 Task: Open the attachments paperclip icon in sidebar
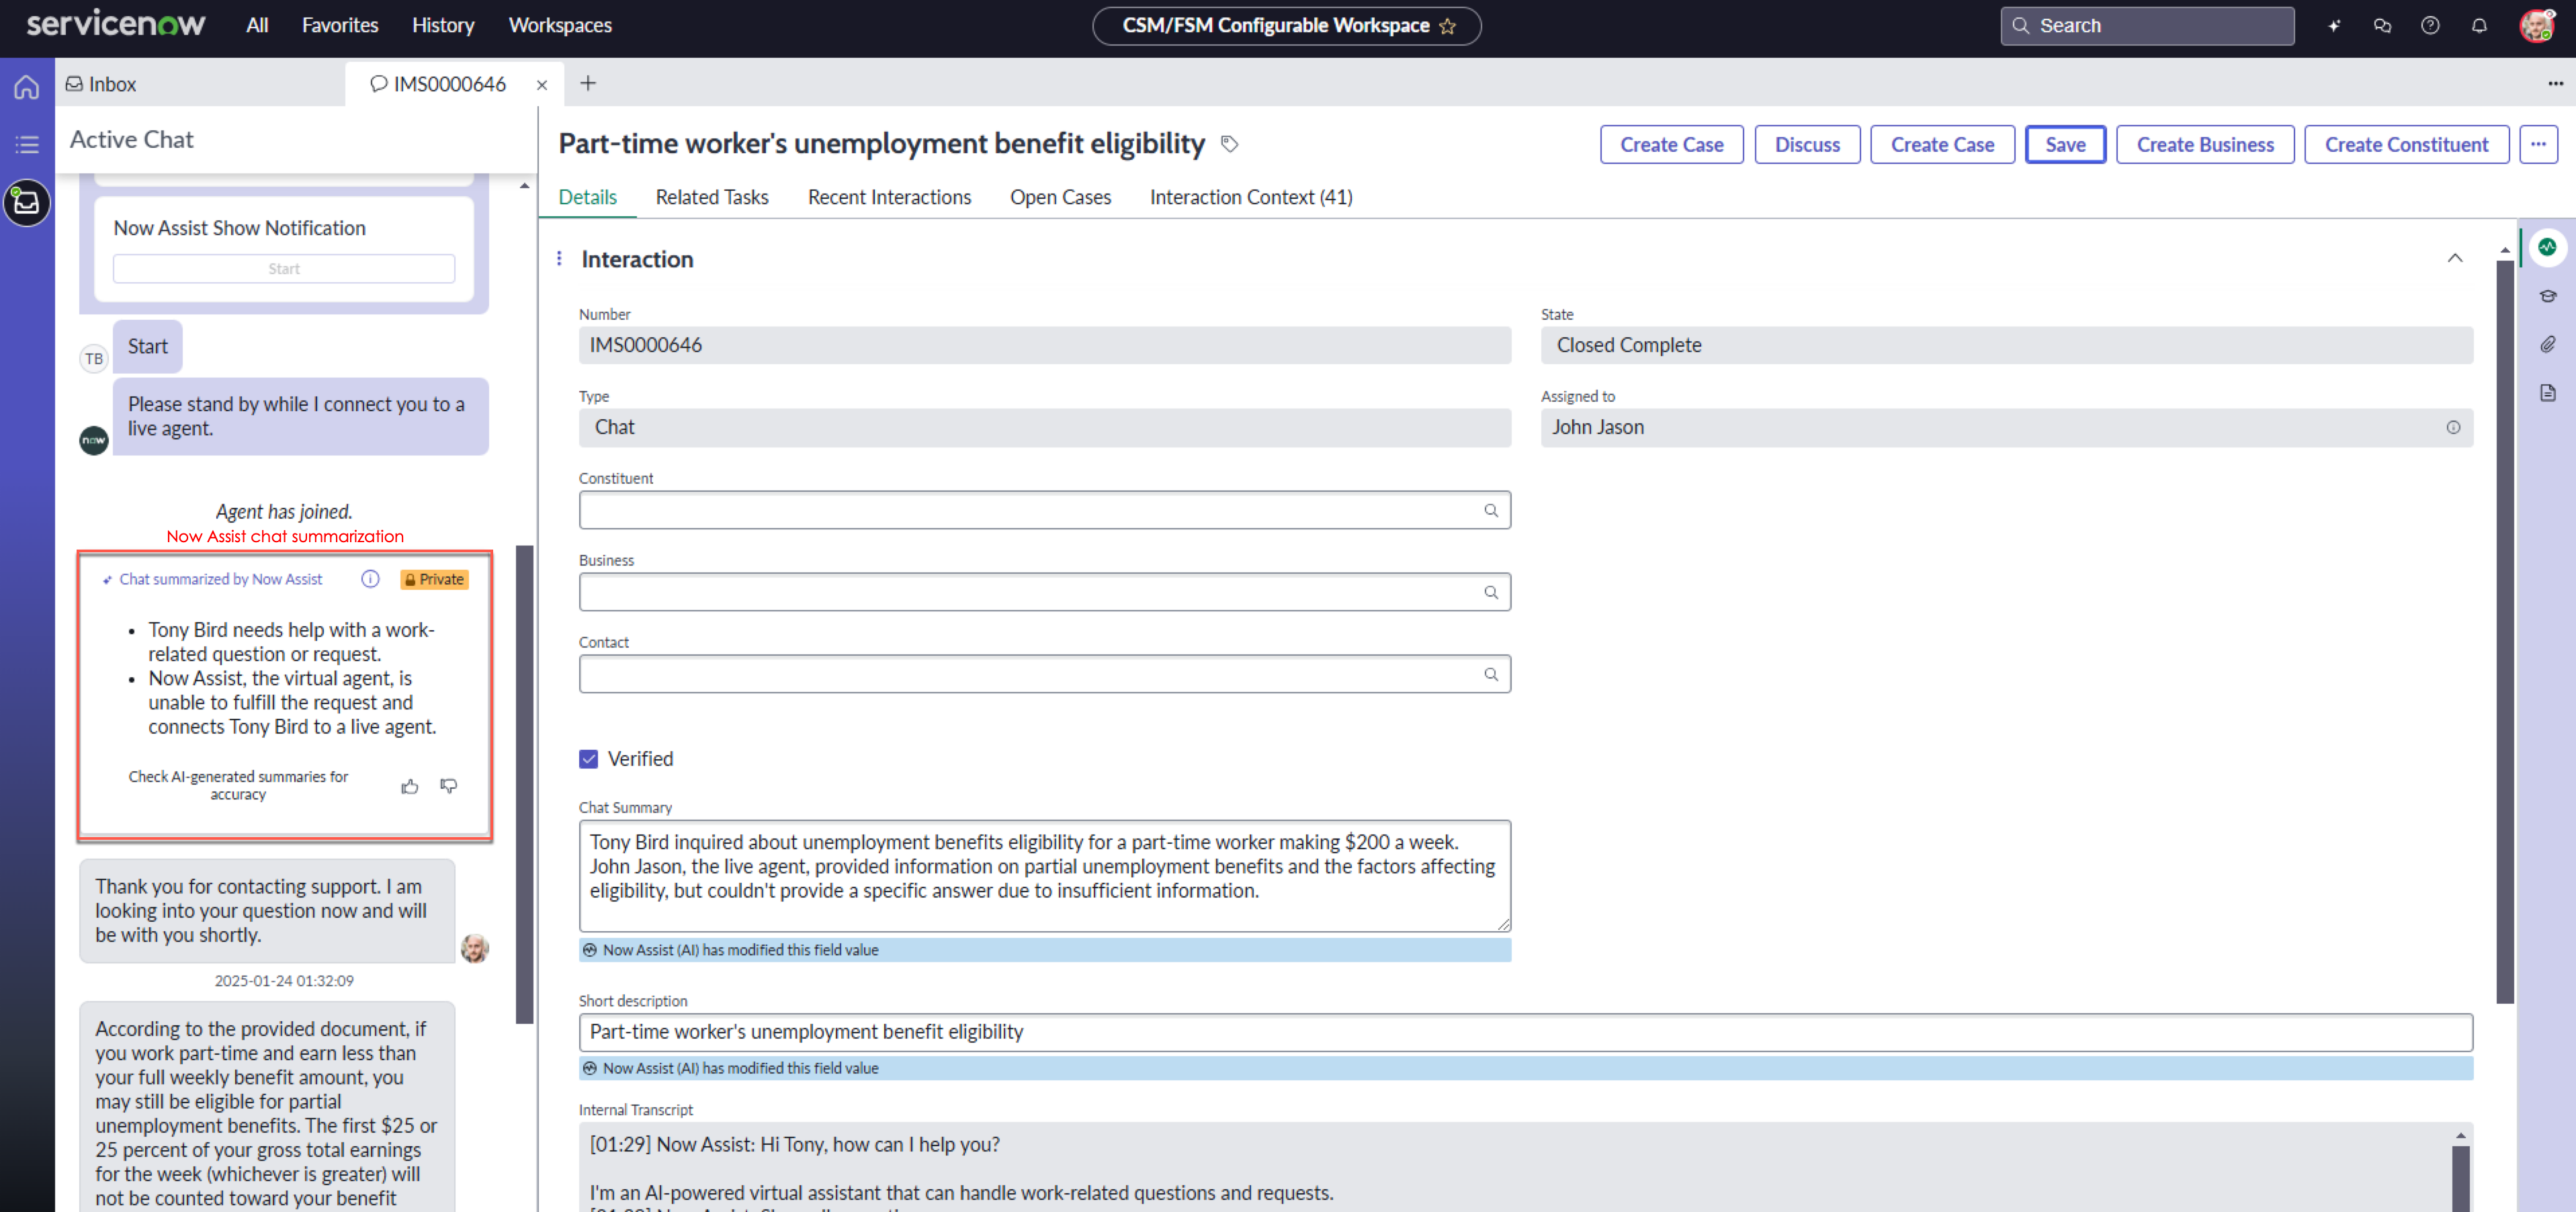(2547, 344)
